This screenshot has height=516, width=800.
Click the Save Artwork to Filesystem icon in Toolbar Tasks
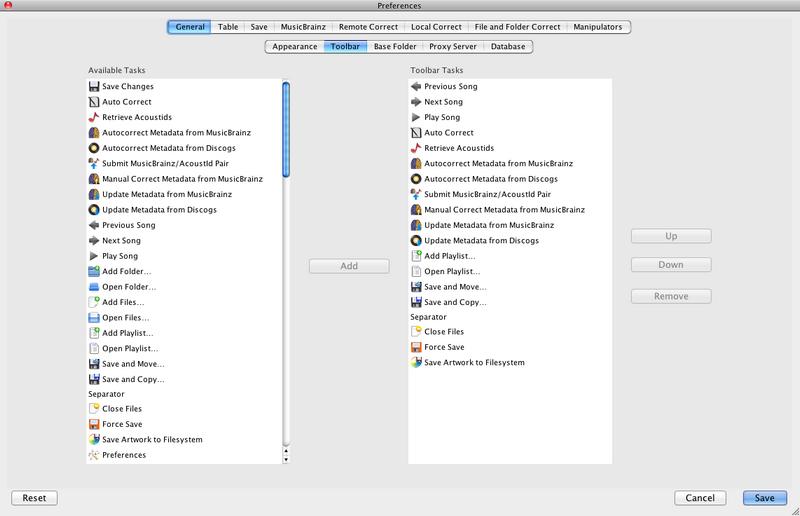416,362
